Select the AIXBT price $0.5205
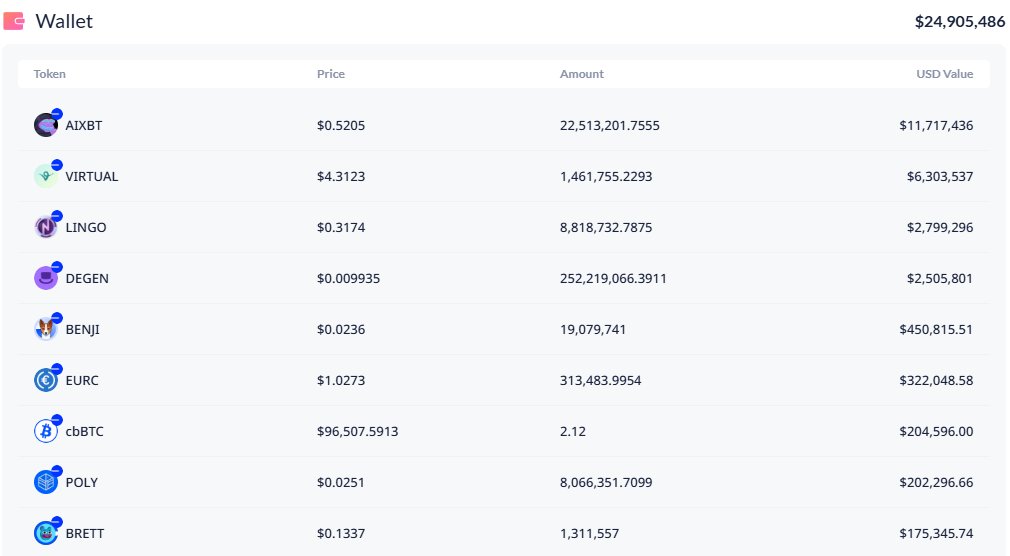1010x556 pixels. pyautogui.click(x=341, y=126)
